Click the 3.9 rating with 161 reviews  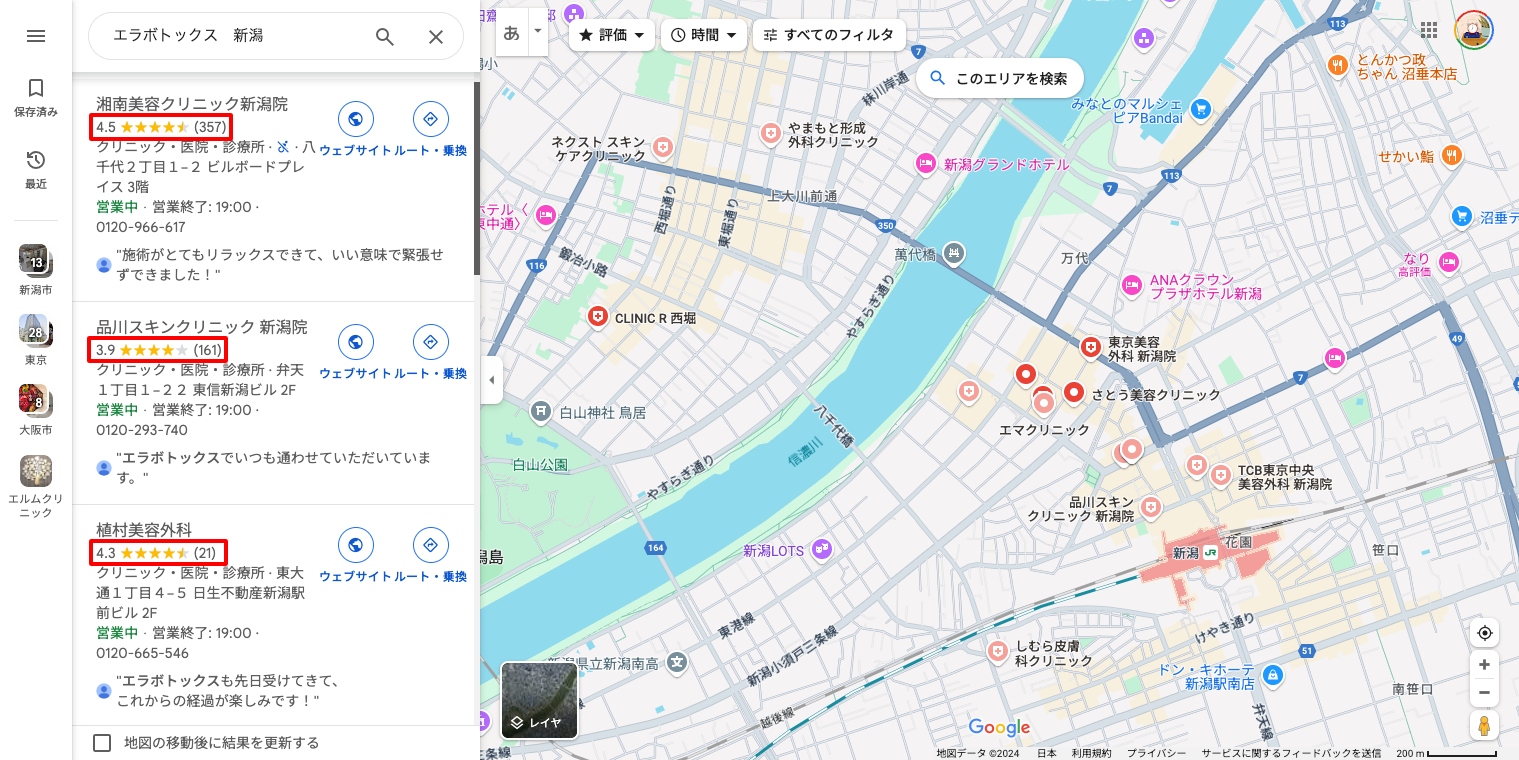[159, 350]
